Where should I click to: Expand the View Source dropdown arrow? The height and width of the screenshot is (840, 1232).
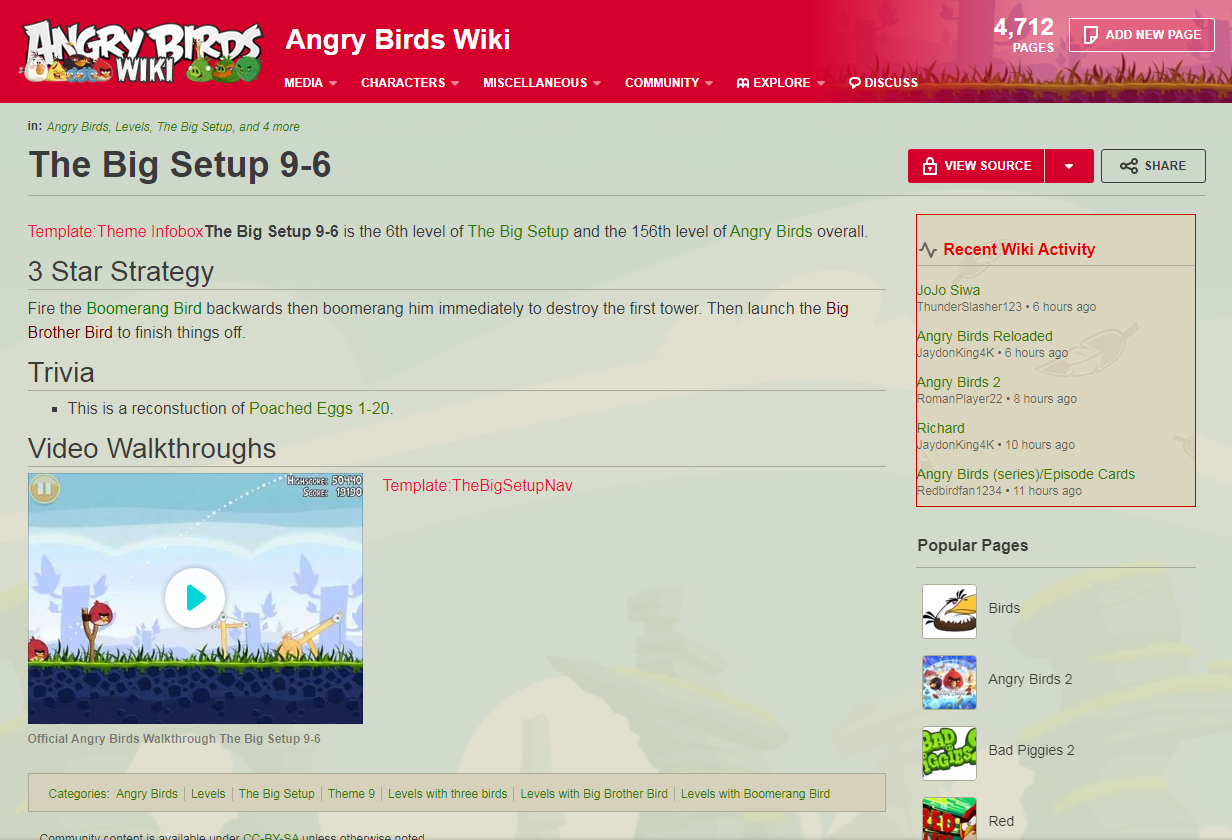click(x=1069, y=166)
